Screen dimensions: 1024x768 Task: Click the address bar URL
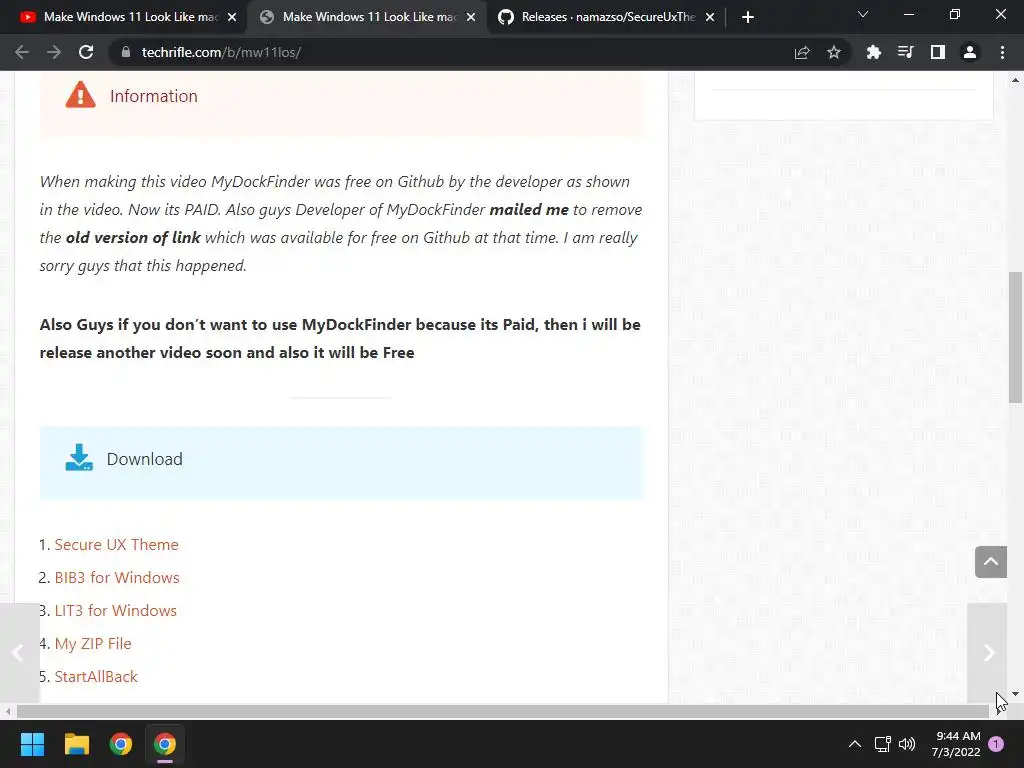pos(221,52)
